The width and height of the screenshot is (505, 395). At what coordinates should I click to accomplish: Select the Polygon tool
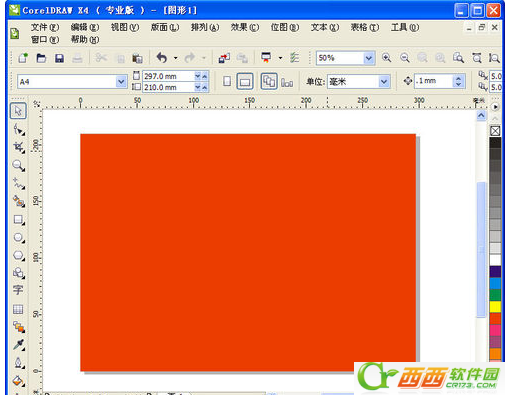18,256
